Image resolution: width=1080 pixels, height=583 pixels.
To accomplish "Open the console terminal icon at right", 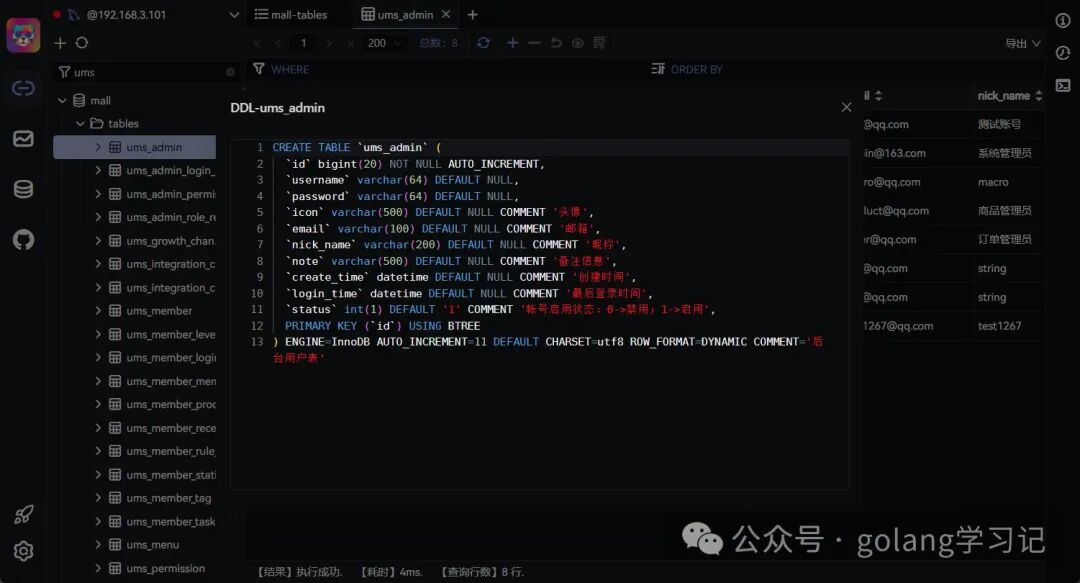I will tap(1063, 85).
